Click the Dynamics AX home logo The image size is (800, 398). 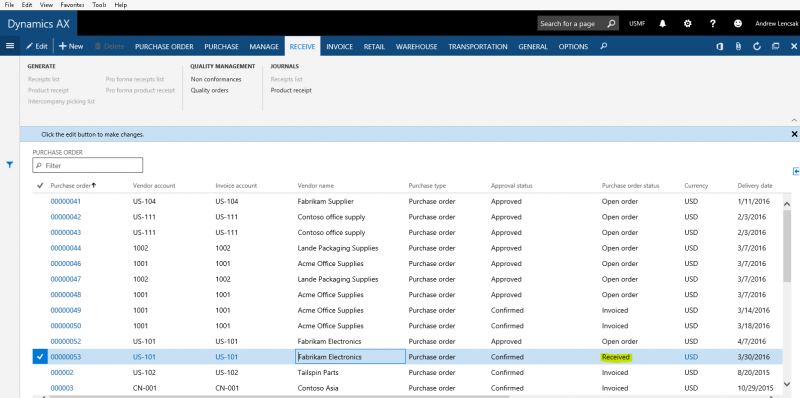(x=38, y=23)
